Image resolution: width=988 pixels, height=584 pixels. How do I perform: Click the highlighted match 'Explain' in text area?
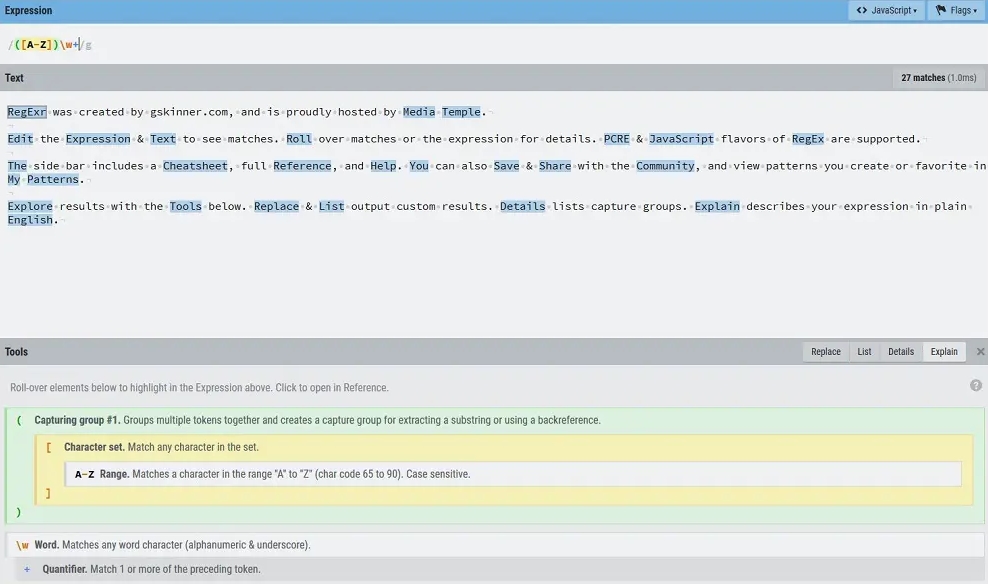click(x=717, y=207)
